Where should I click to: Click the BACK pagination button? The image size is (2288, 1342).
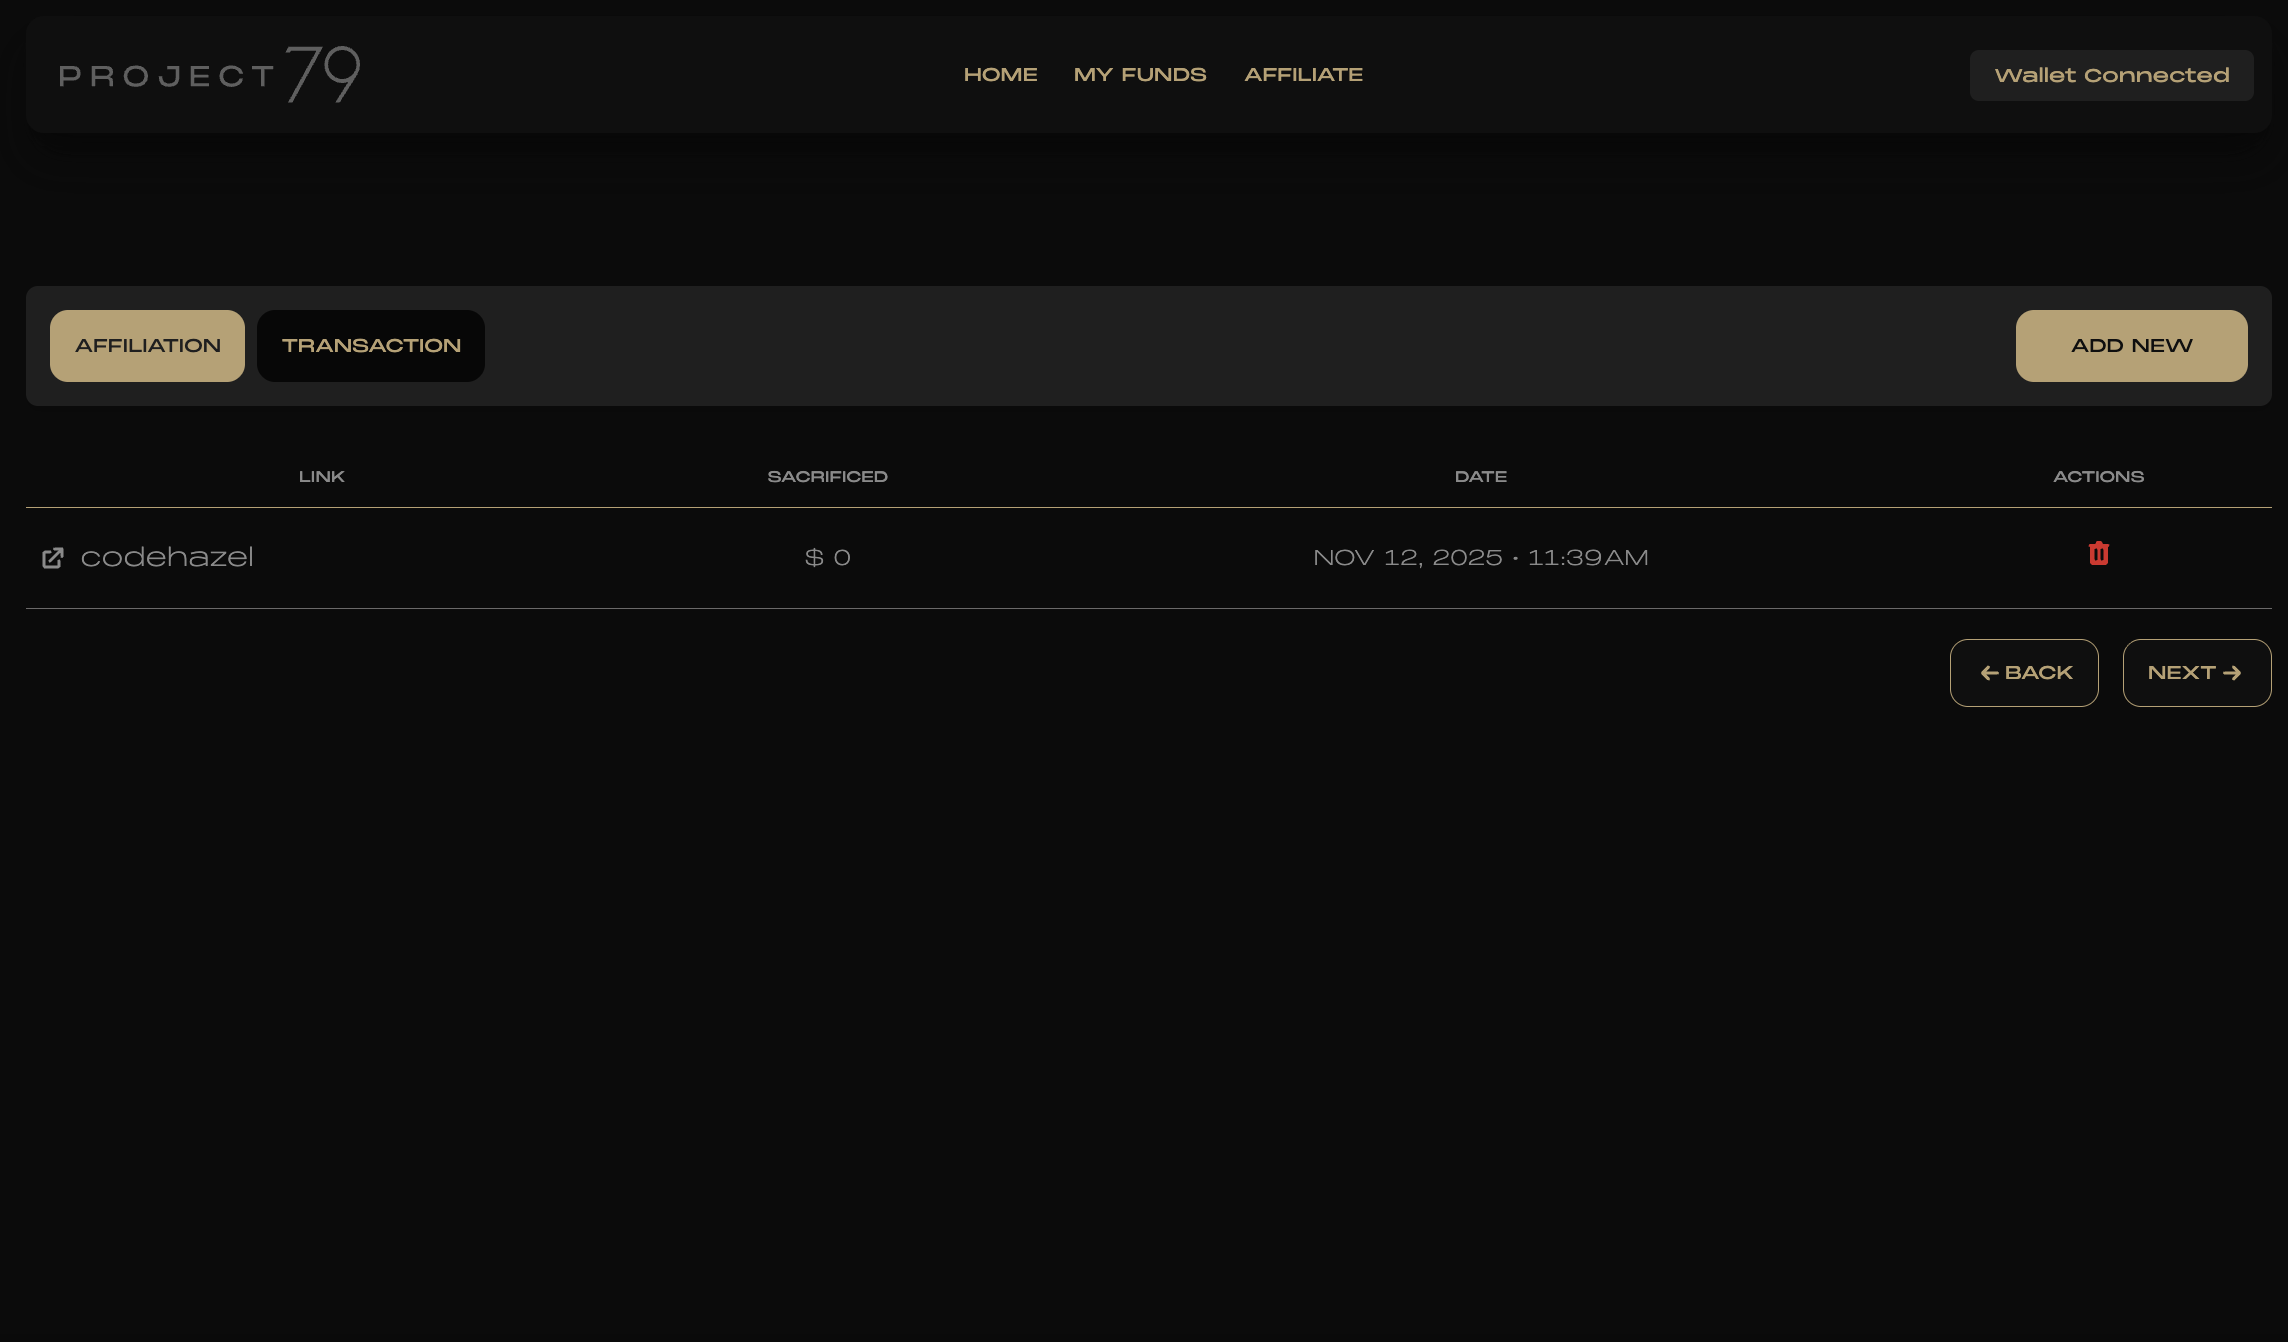pos(2024,672)
